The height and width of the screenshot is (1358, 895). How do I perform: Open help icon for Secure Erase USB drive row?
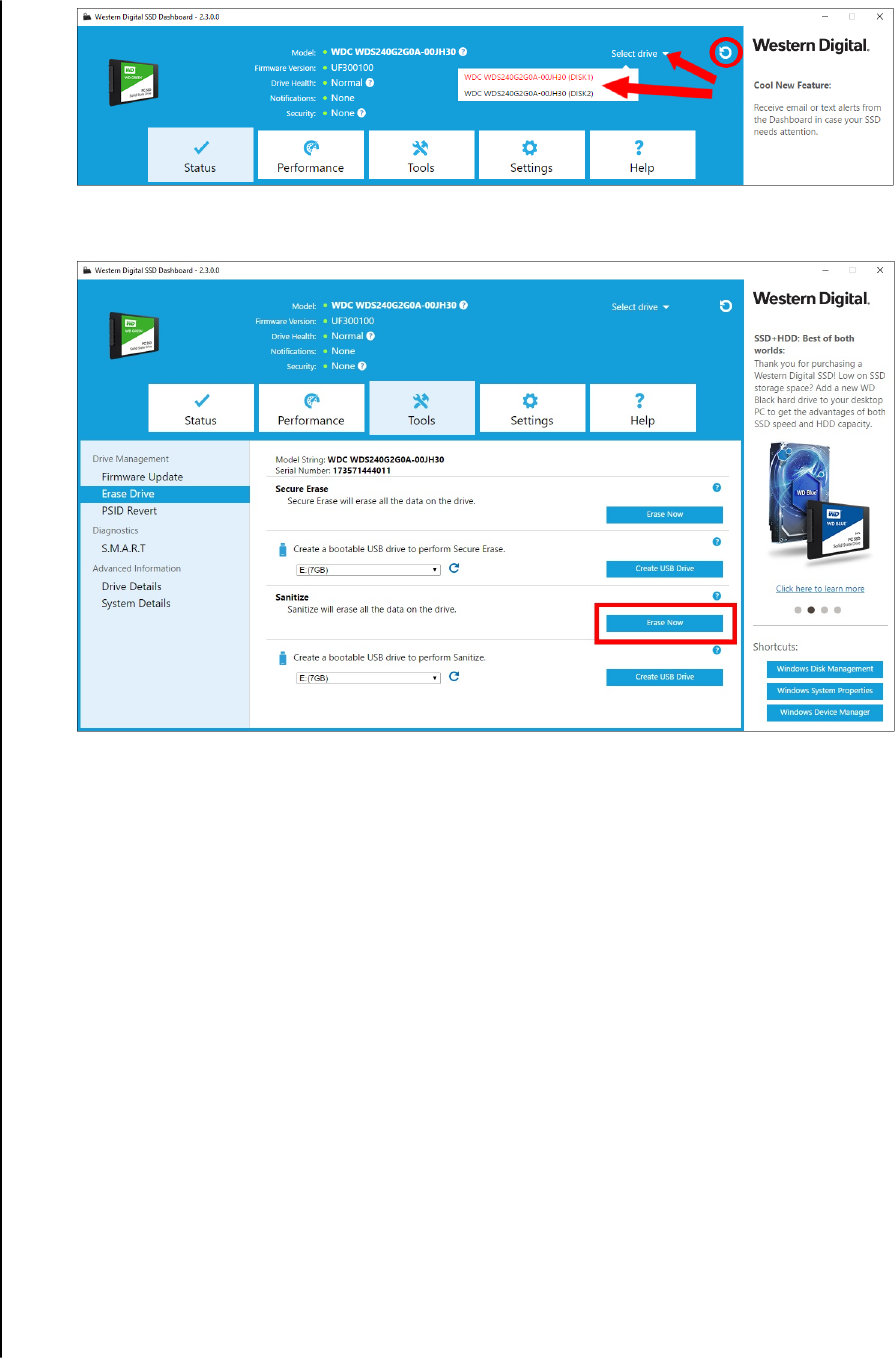click(x=717, y=541)
